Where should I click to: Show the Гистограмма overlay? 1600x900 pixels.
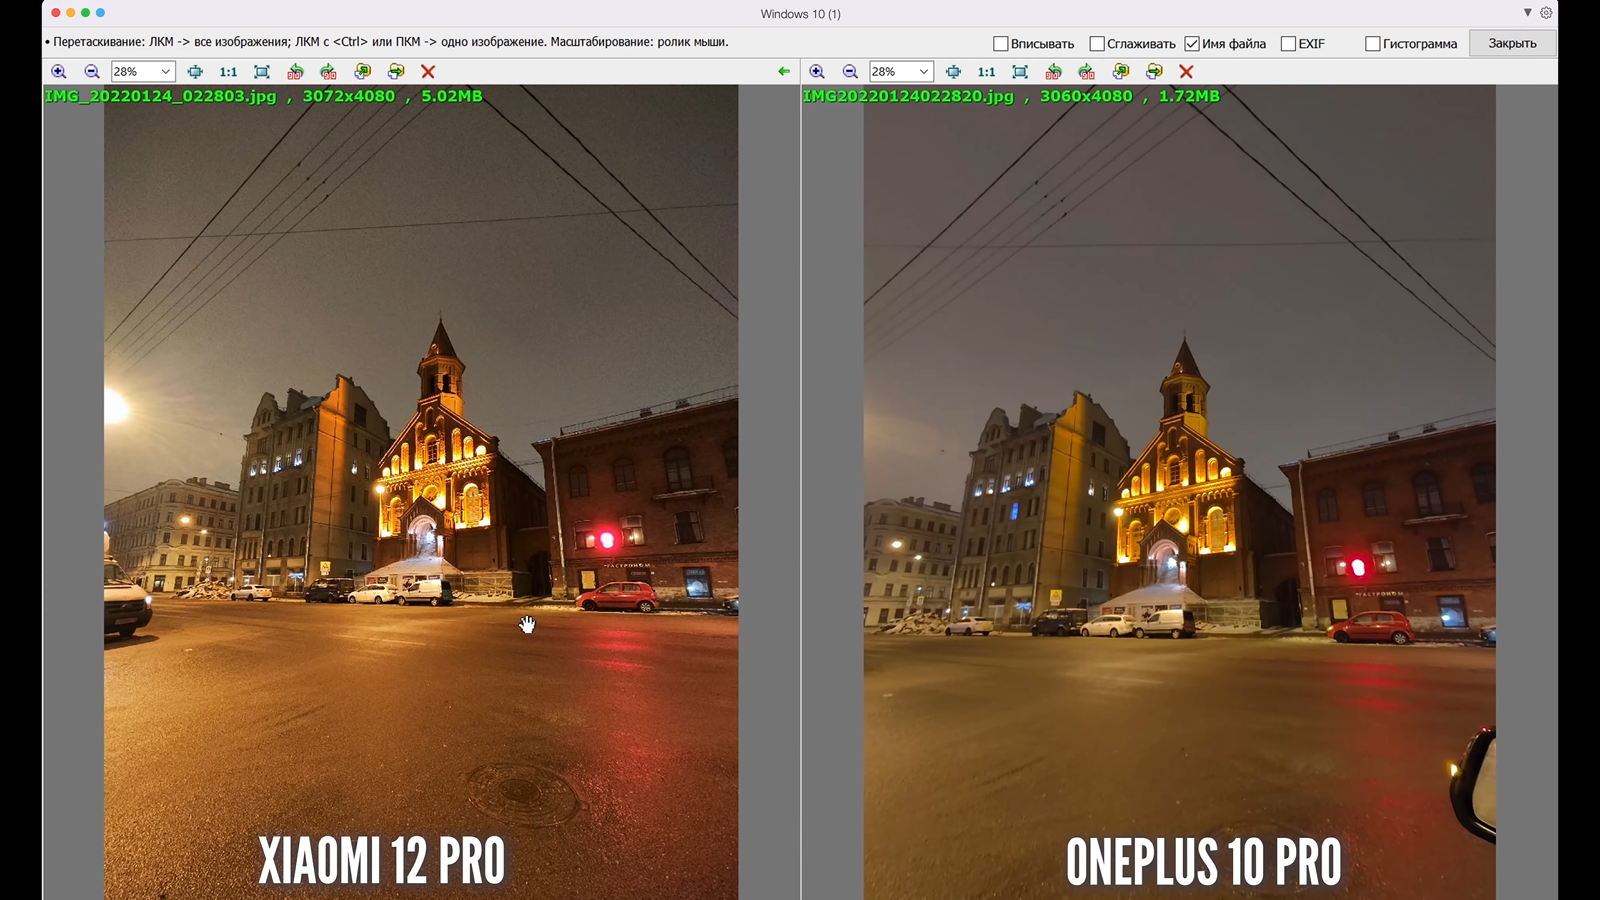point(1373,44)
